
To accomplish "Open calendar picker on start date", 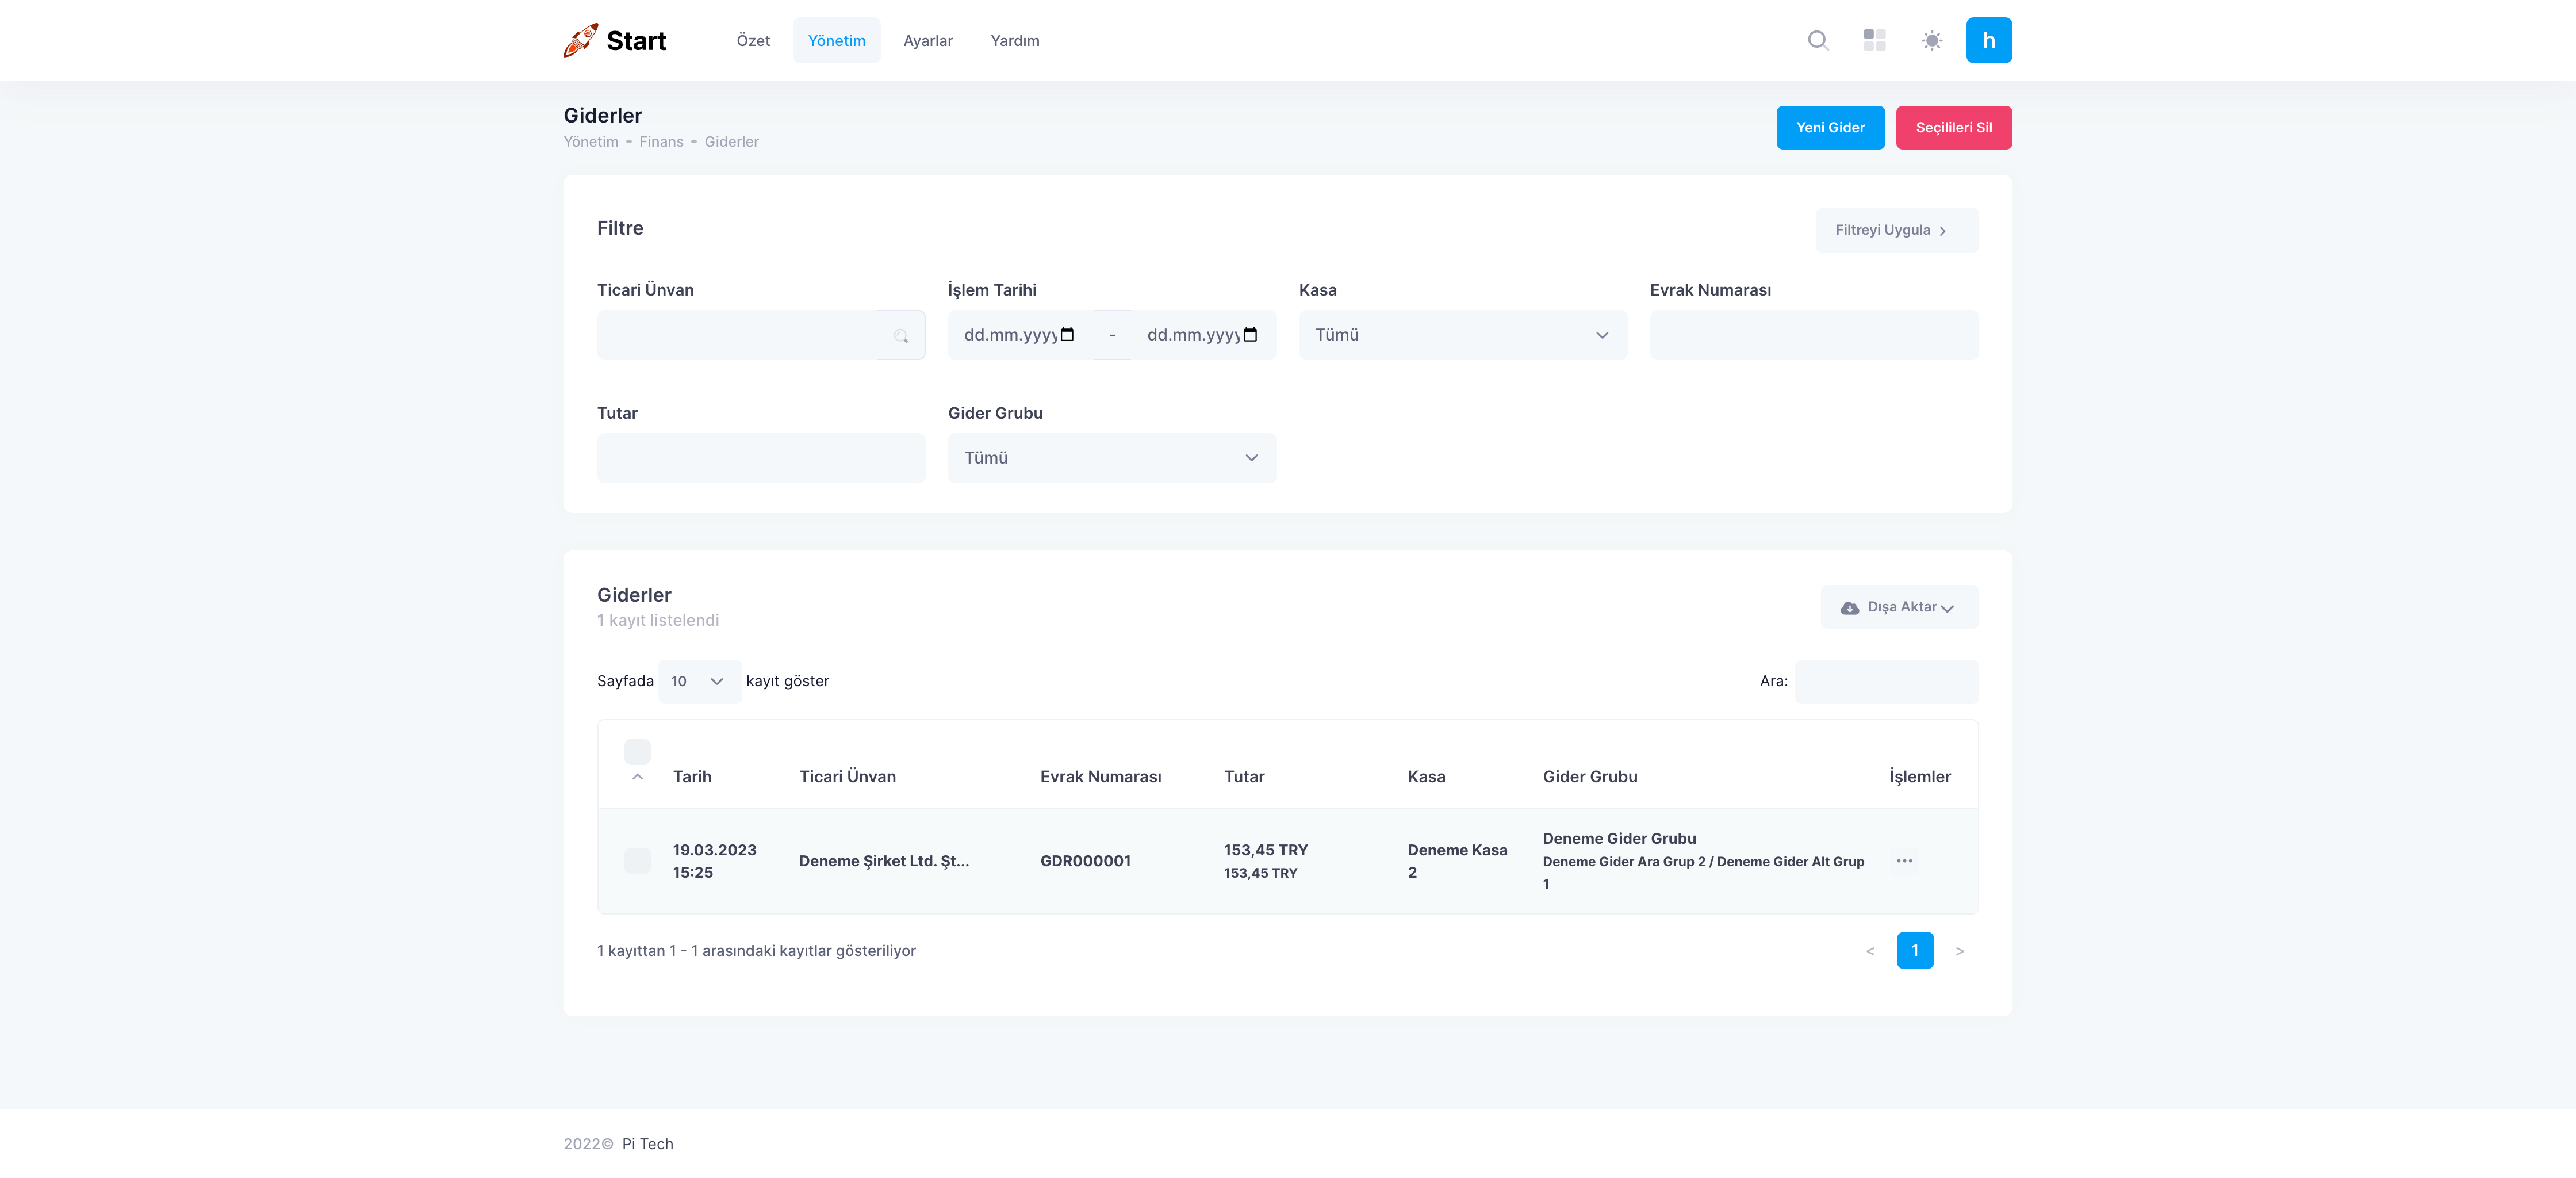I will [1067, 335].
